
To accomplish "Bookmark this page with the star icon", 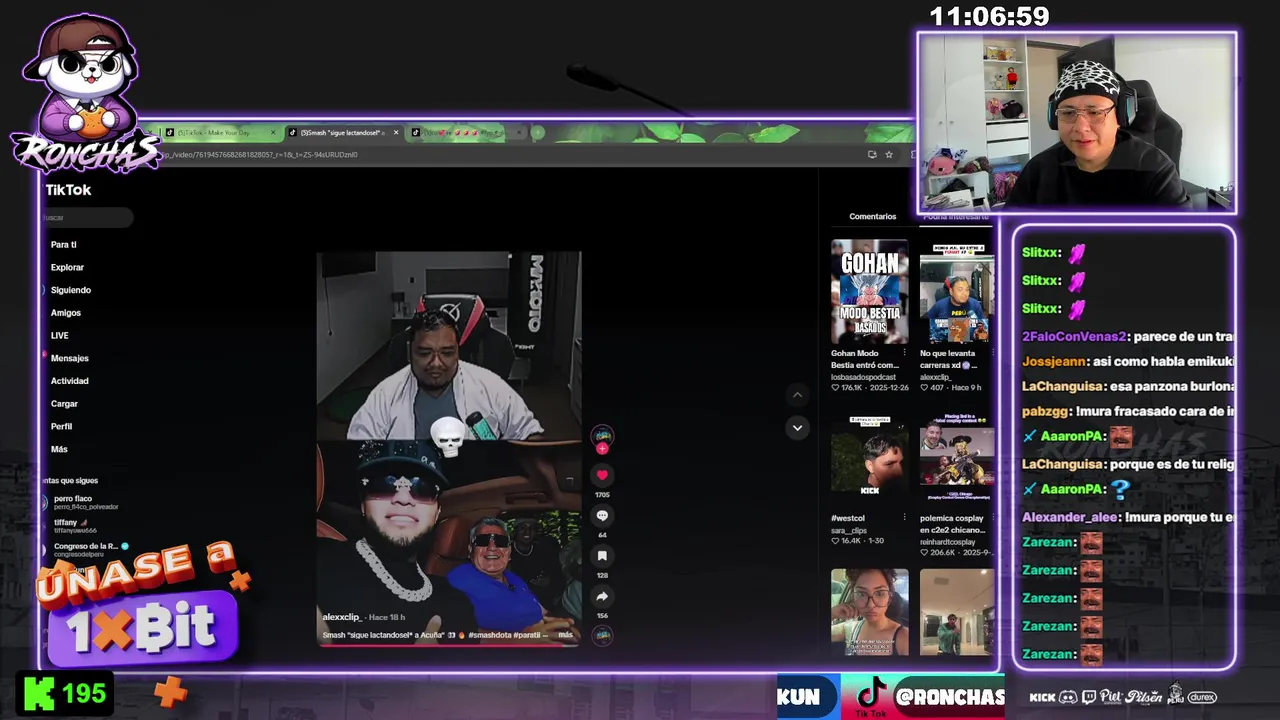I will tap(889, 155).
